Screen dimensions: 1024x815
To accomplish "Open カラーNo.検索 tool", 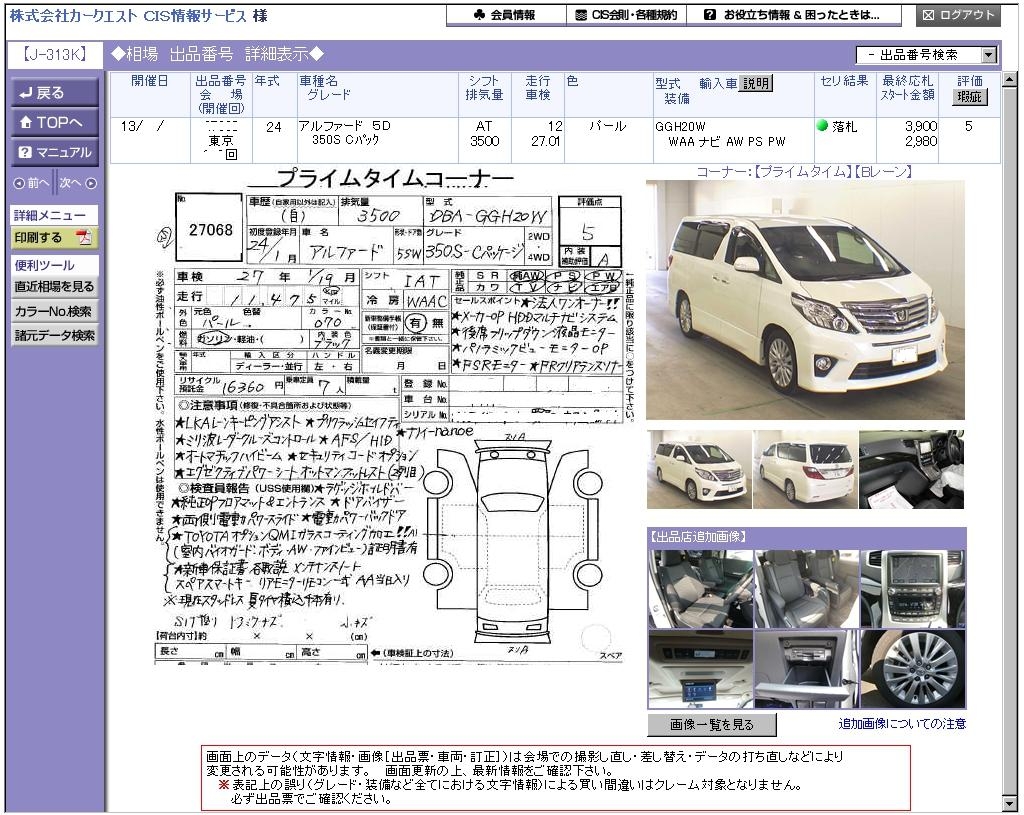I will pos(54,312).
